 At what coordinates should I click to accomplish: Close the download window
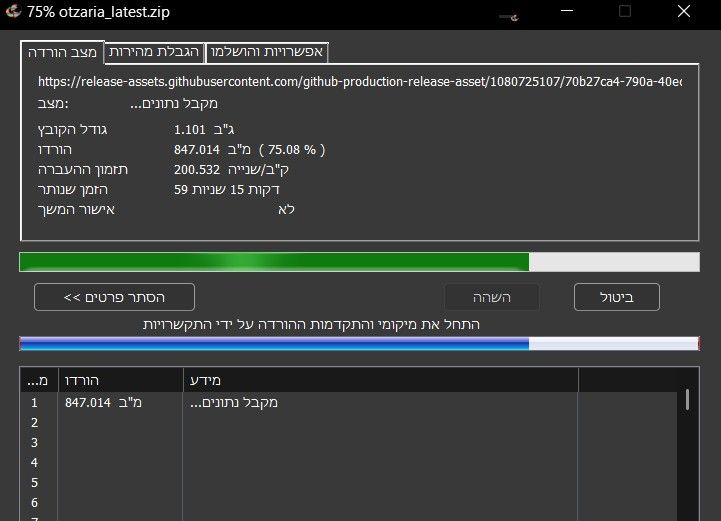[x=684, y=11]
